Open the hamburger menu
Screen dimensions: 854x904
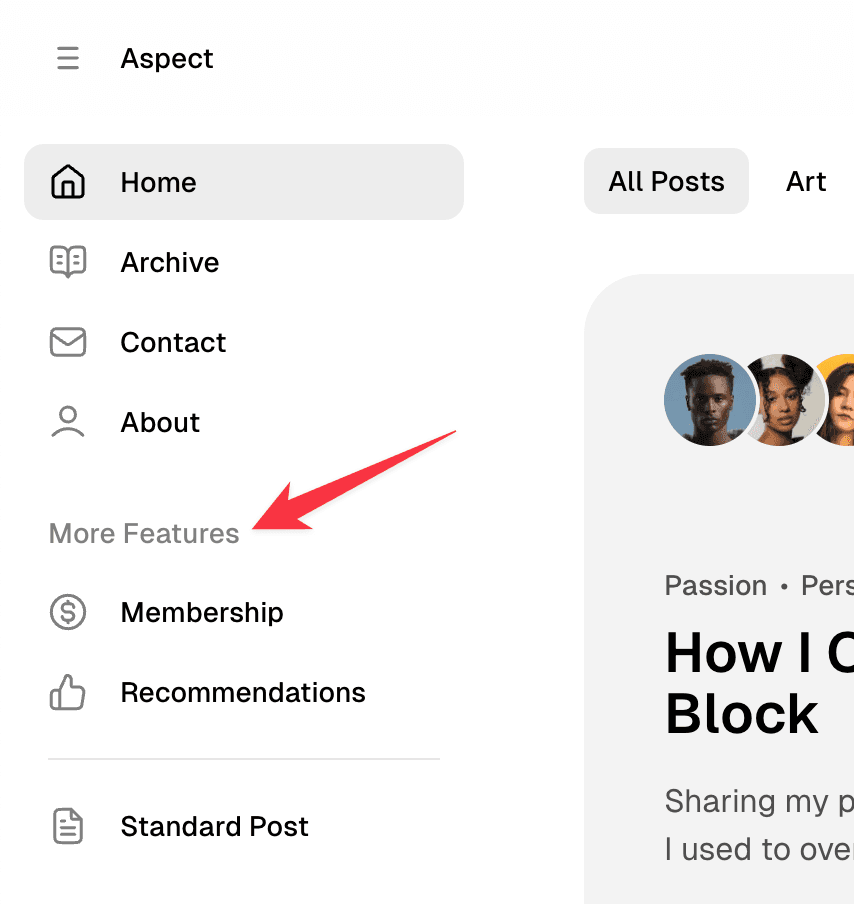(x=67, y=58)
